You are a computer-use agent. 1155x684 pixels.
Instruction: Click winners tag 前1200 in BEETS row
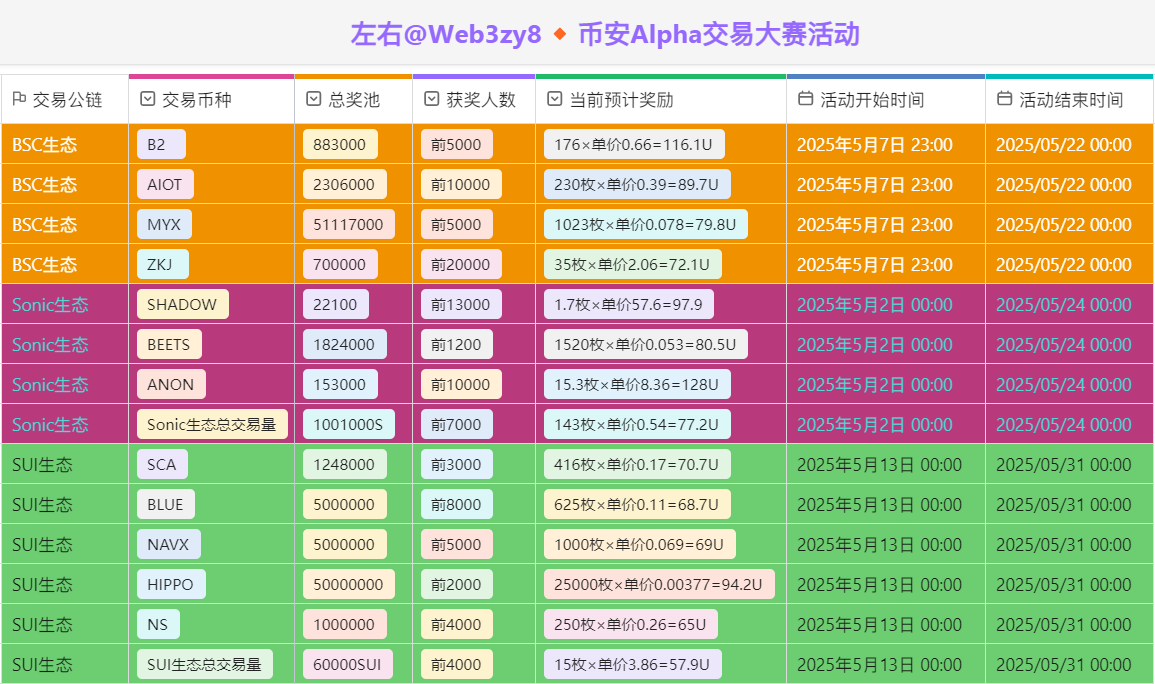pyautogui.click(x=457, y=345)
